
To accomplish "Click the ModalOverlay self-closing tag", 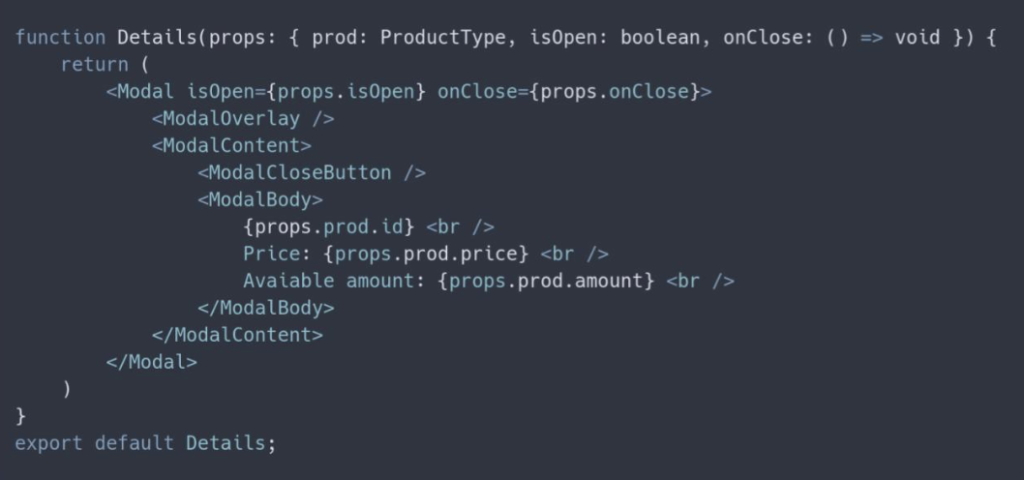I will tap(243, 119).
